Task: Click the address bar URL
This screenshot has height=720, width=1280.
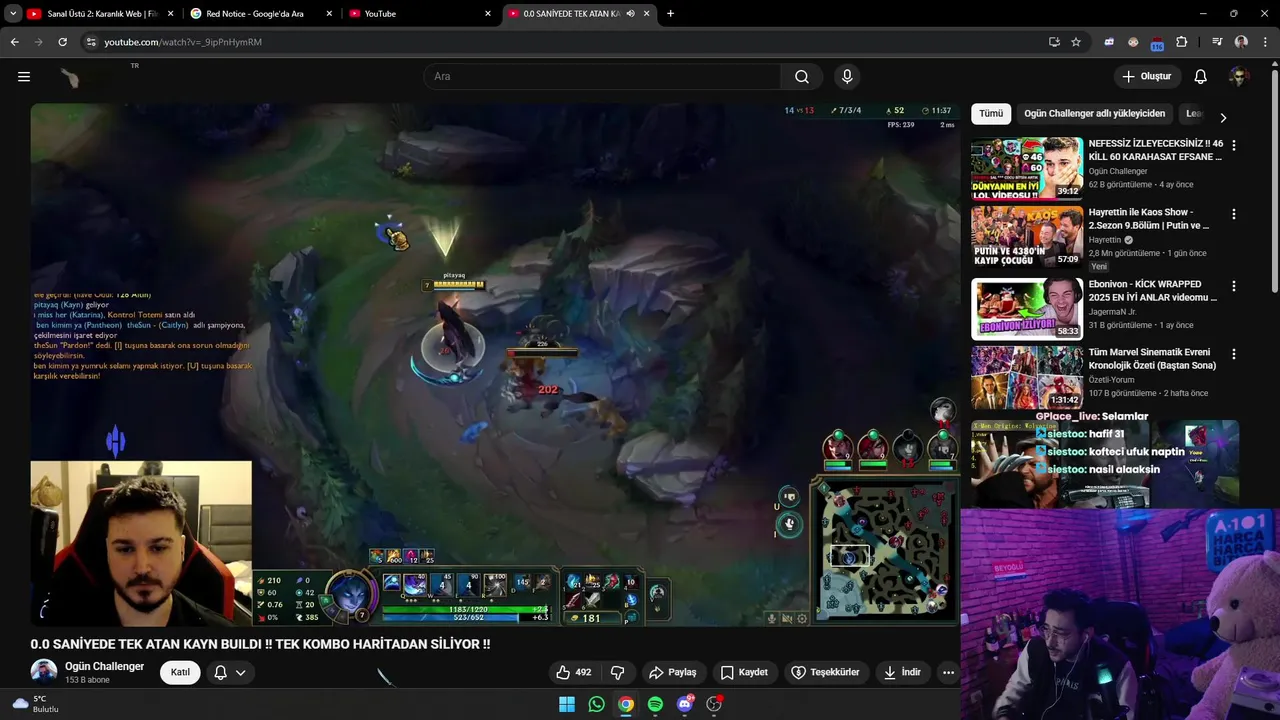Action: point(183,42)
